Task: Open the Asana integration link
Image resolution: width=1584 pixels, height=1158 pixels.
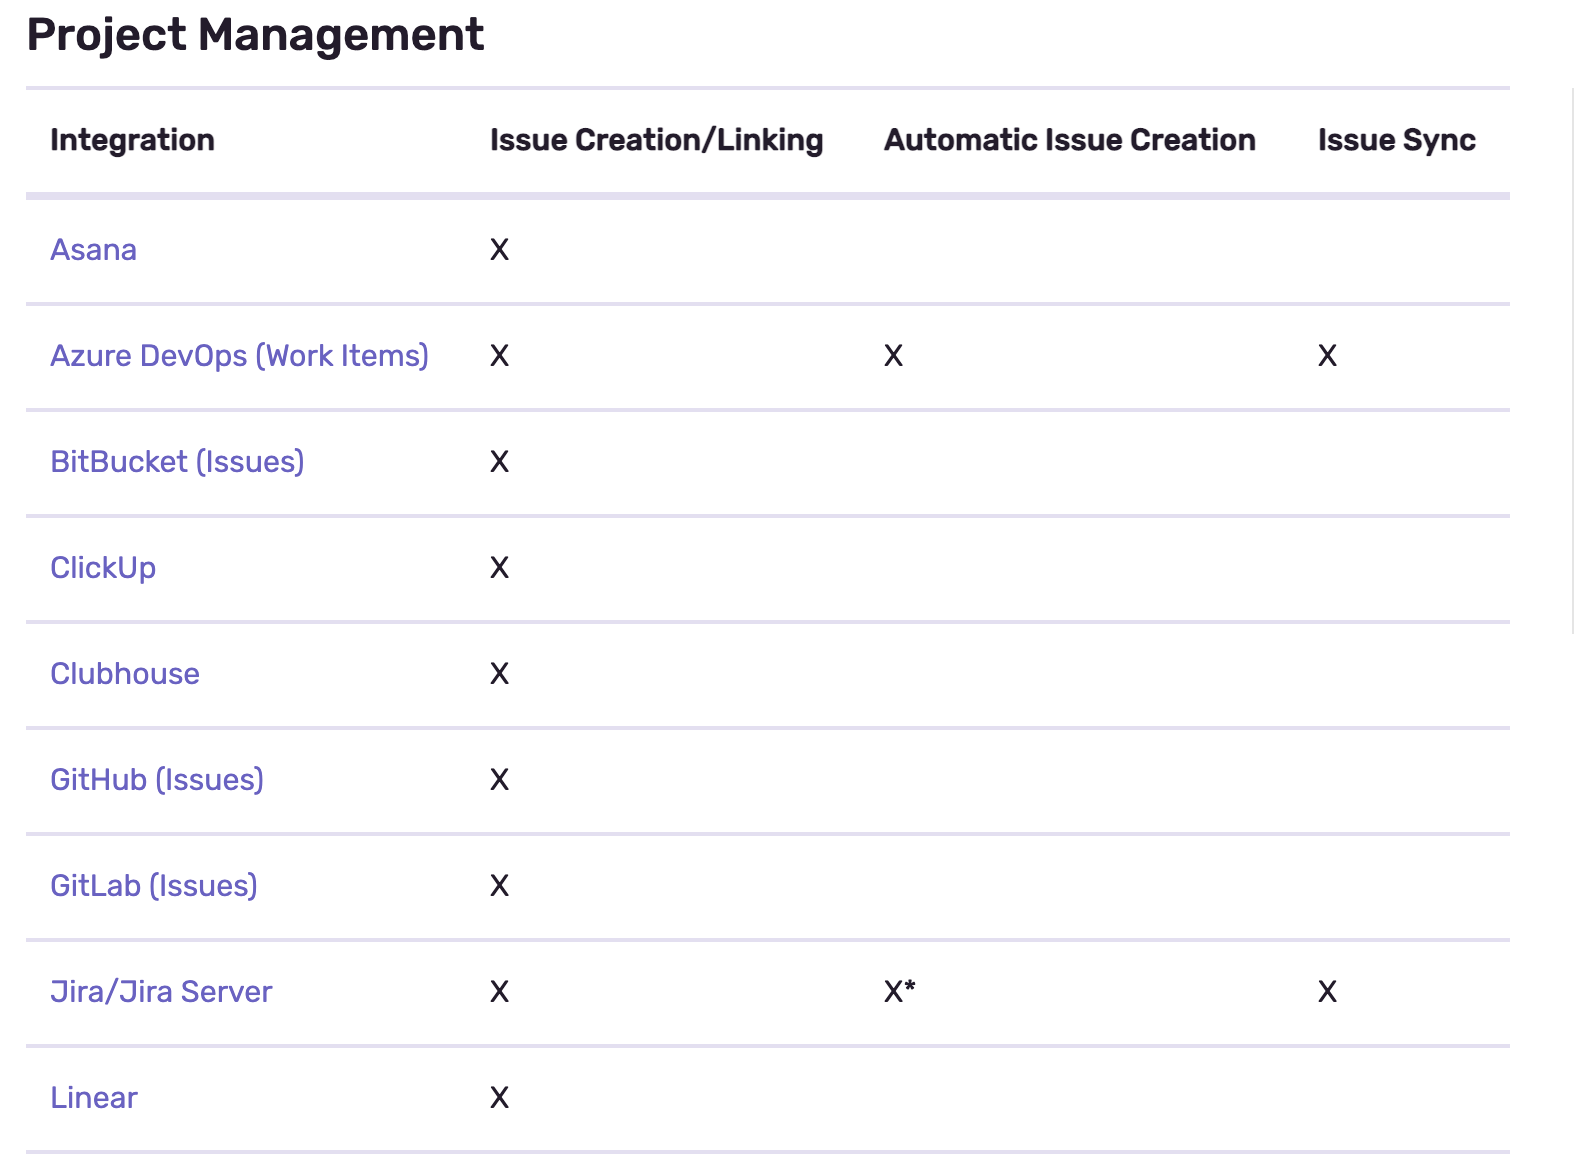Action: click(93, 250)
